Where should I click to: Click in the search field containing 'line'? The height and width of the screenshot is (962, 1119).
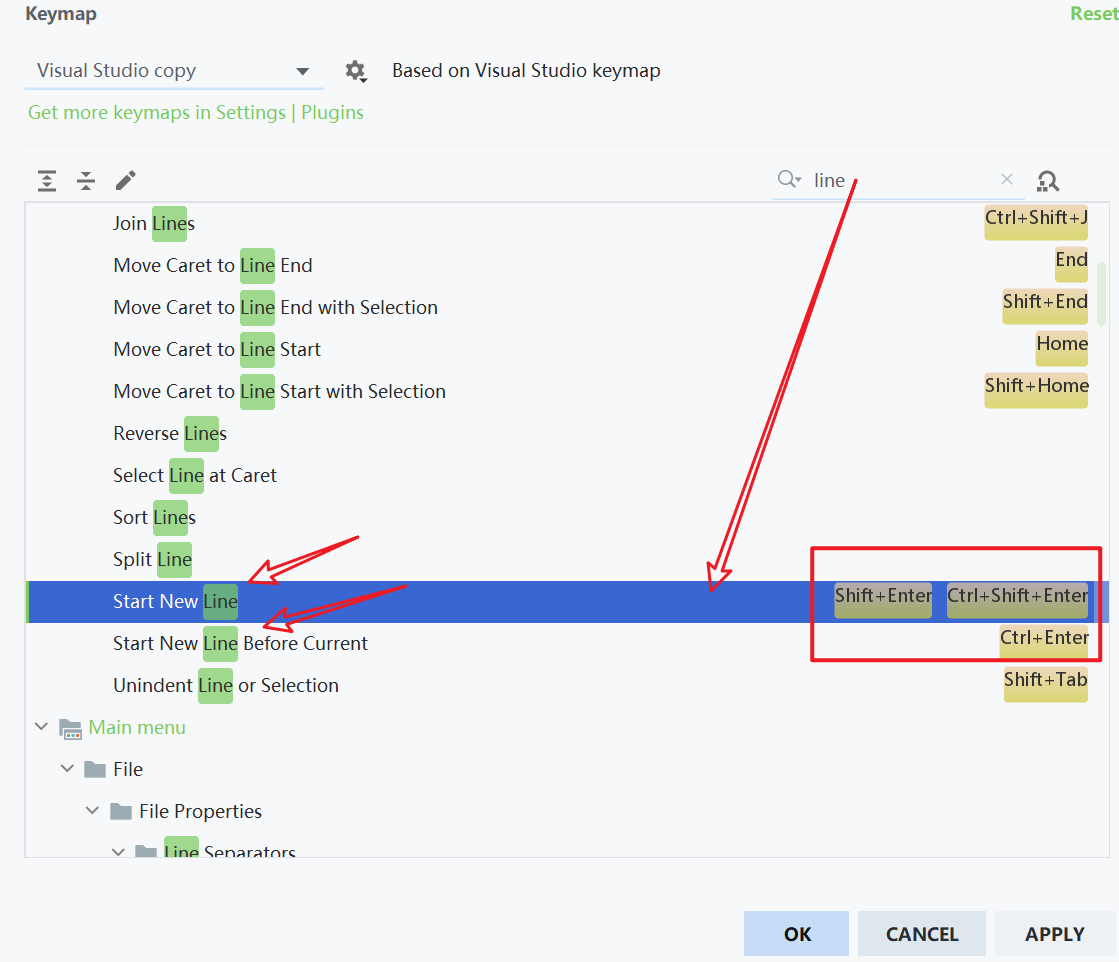click(899, 180)
